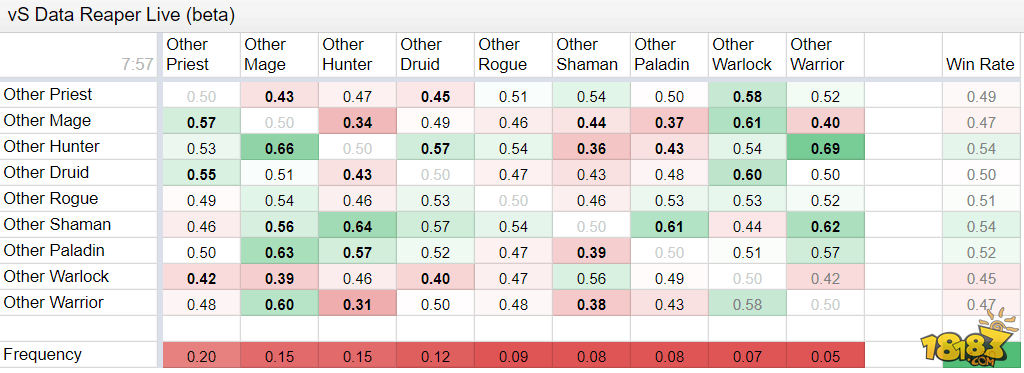Image resolution: width=1024 pixels, height=373 pixels.
Task: Select the Other Shaman row label
Action: point(79,225)
